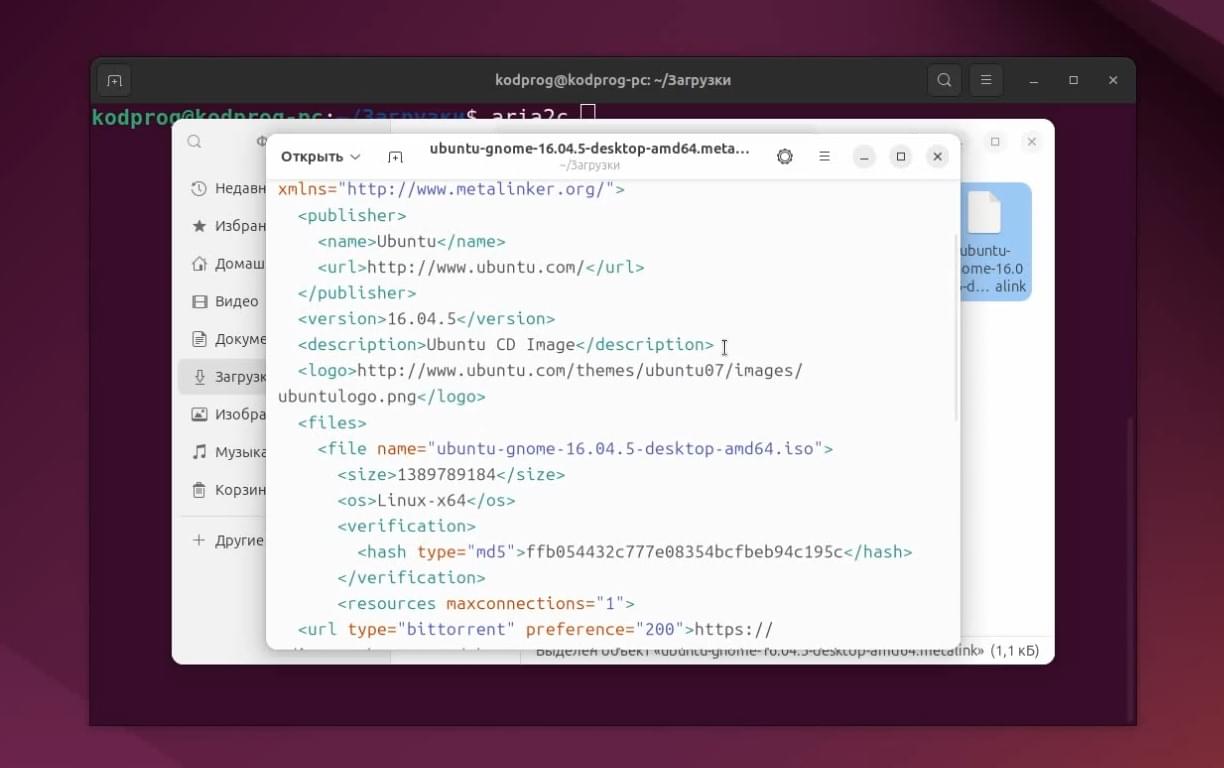Open the search in terminal header
1224x768 pixels.
944,80
